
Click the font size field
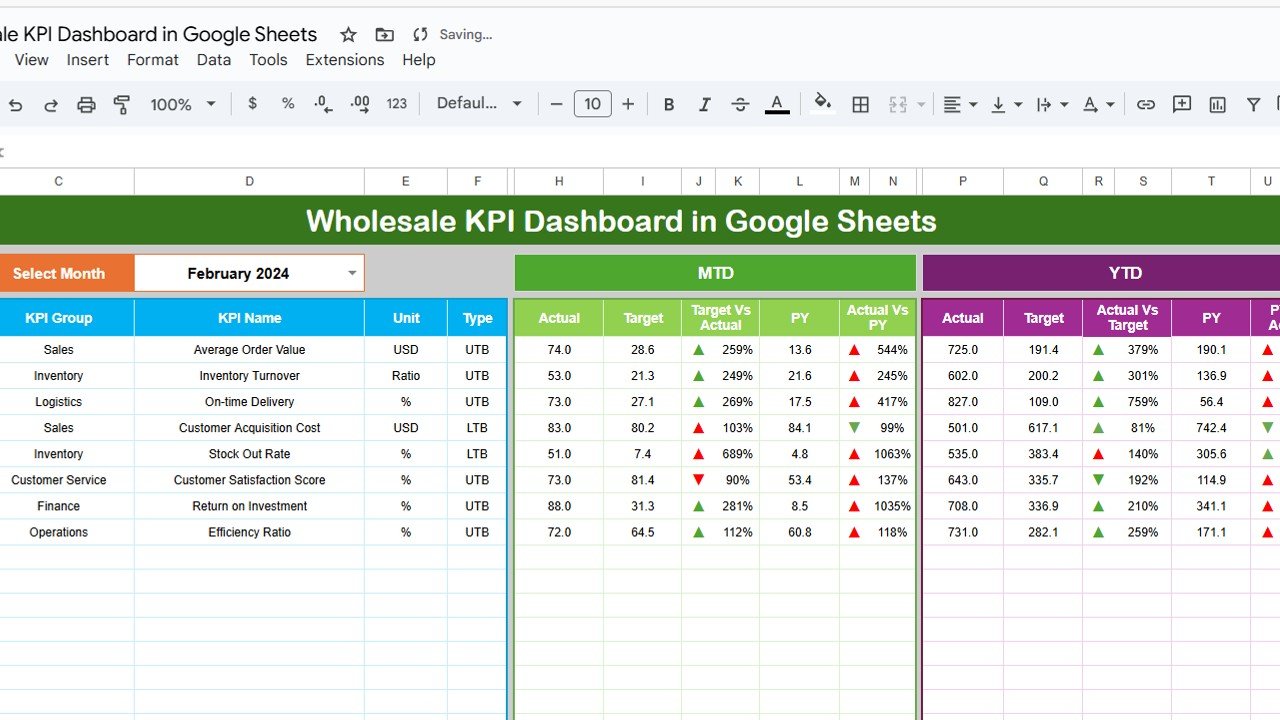(x=592, y=104)
